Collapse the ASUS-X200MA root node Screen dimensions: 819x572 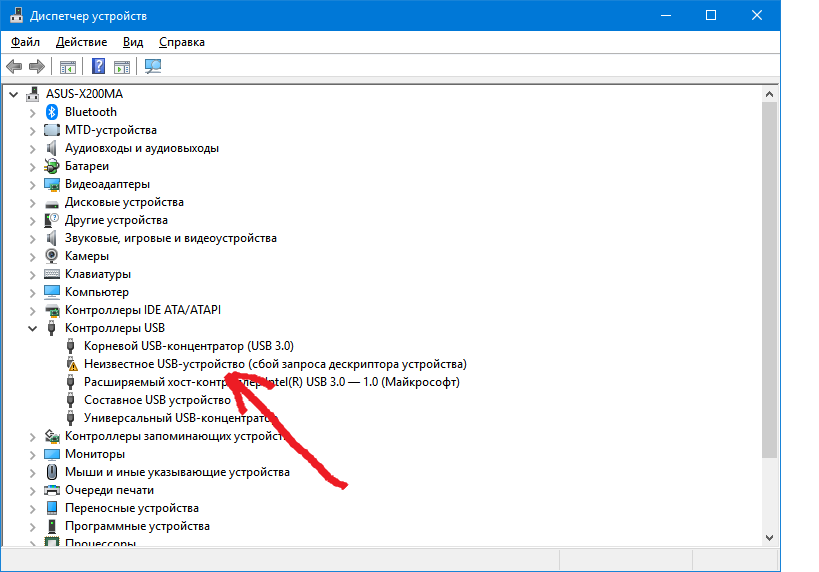tap(13, 94)
